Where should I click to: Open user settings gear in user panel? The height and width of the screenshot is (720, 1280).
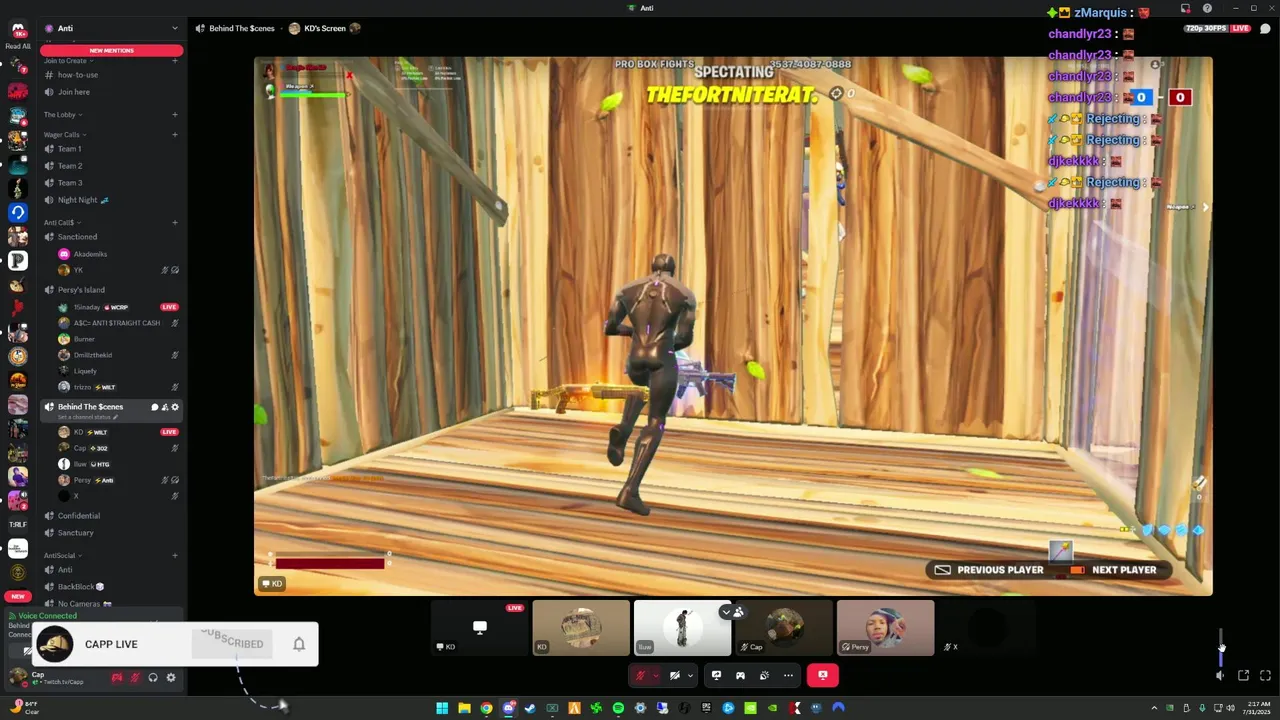click(x=171, y=677)
